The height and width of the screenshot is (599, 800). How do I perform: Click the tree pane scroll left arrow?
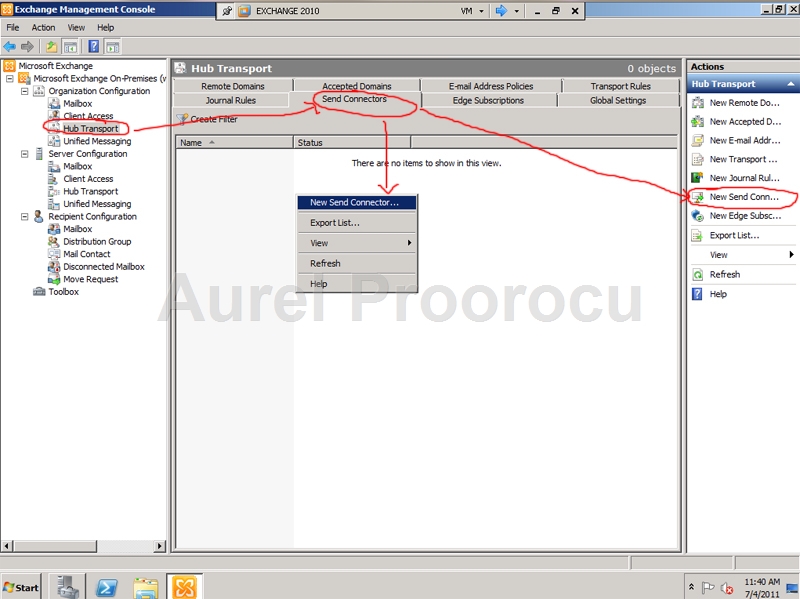coord(7,546)
